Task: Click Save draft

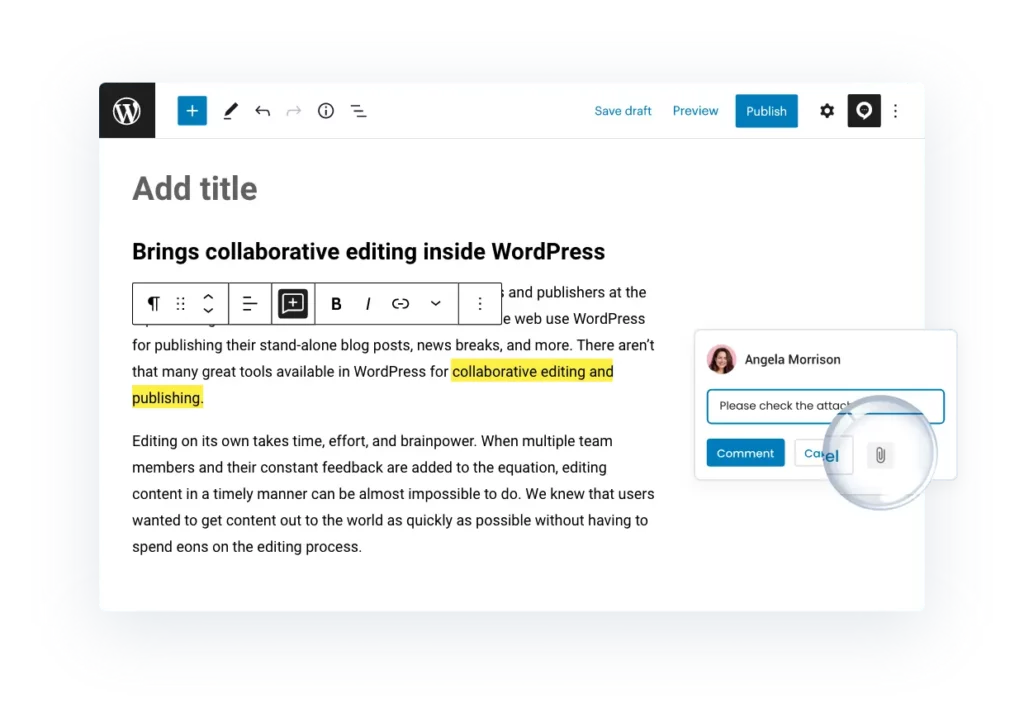Action: 623,111
